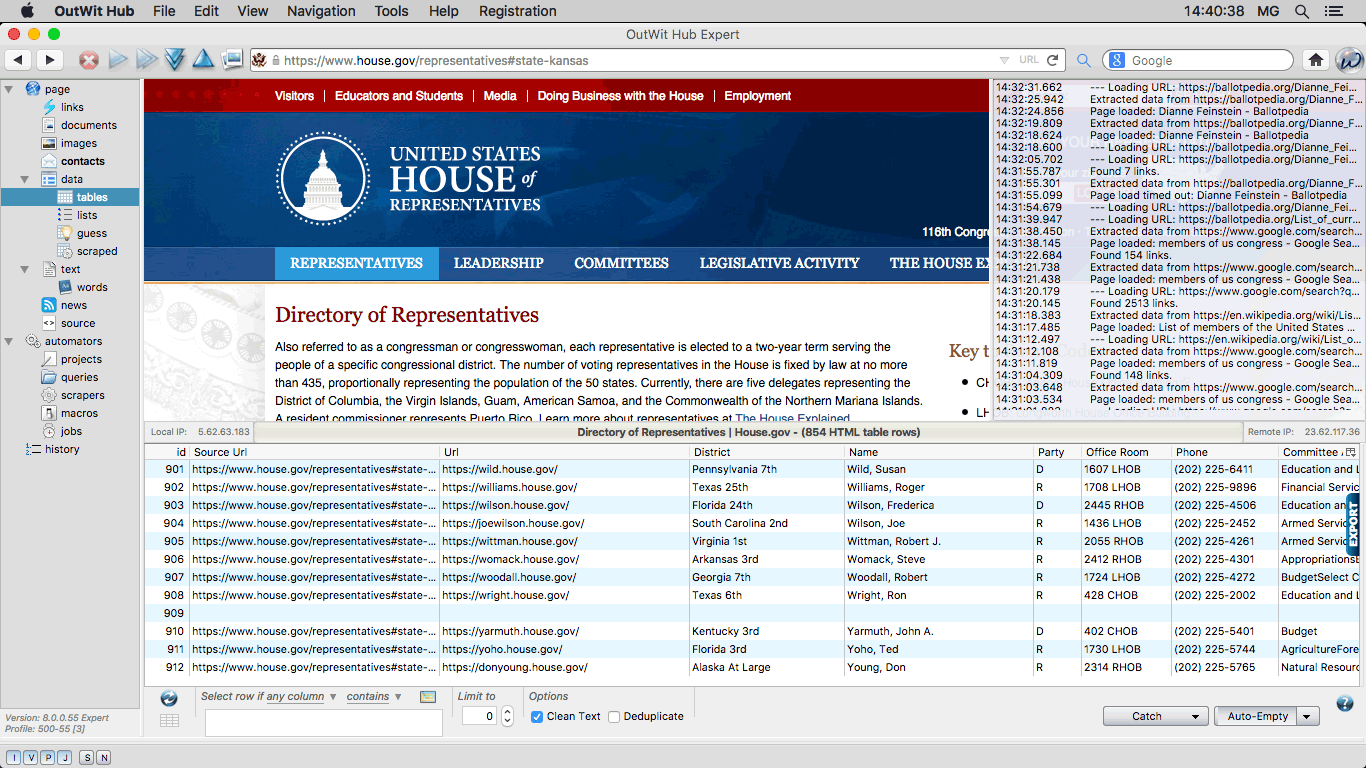Select the contacts view in sidebar
Viewport: 1366px width, 768px height.
[83, 161]
